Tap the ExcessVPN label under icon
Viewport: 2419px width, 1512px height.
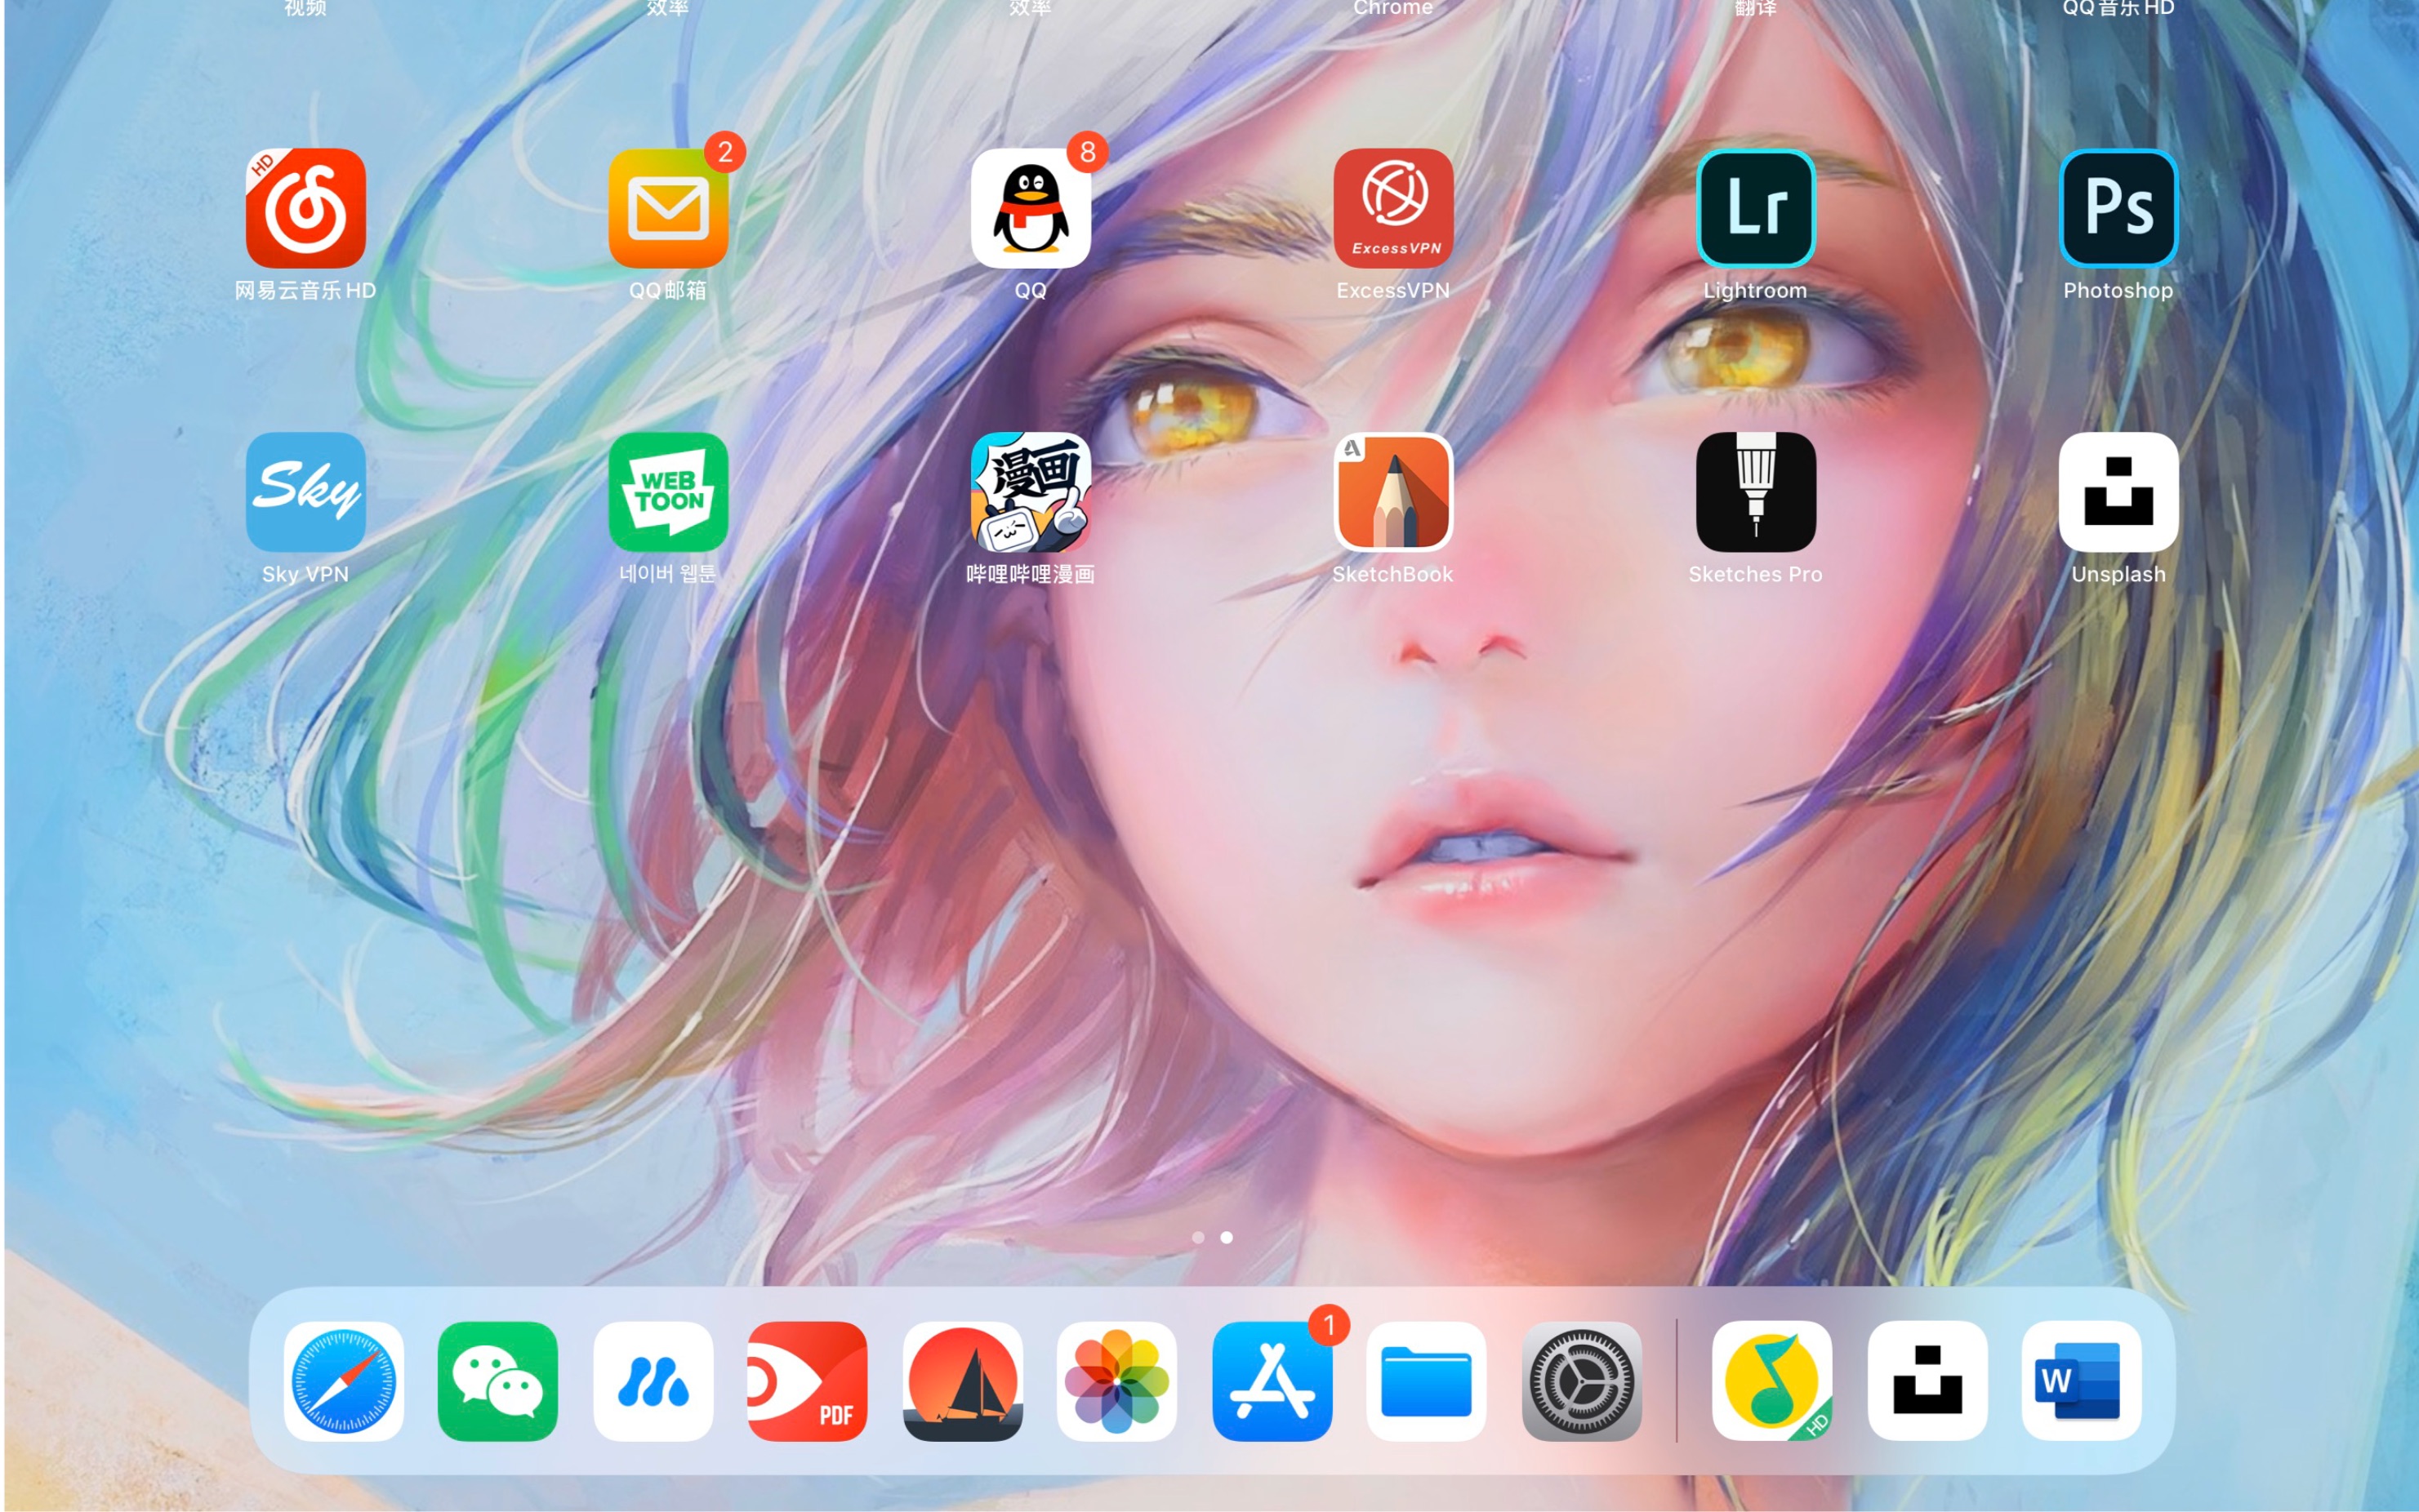click(x=1393, y=290)
